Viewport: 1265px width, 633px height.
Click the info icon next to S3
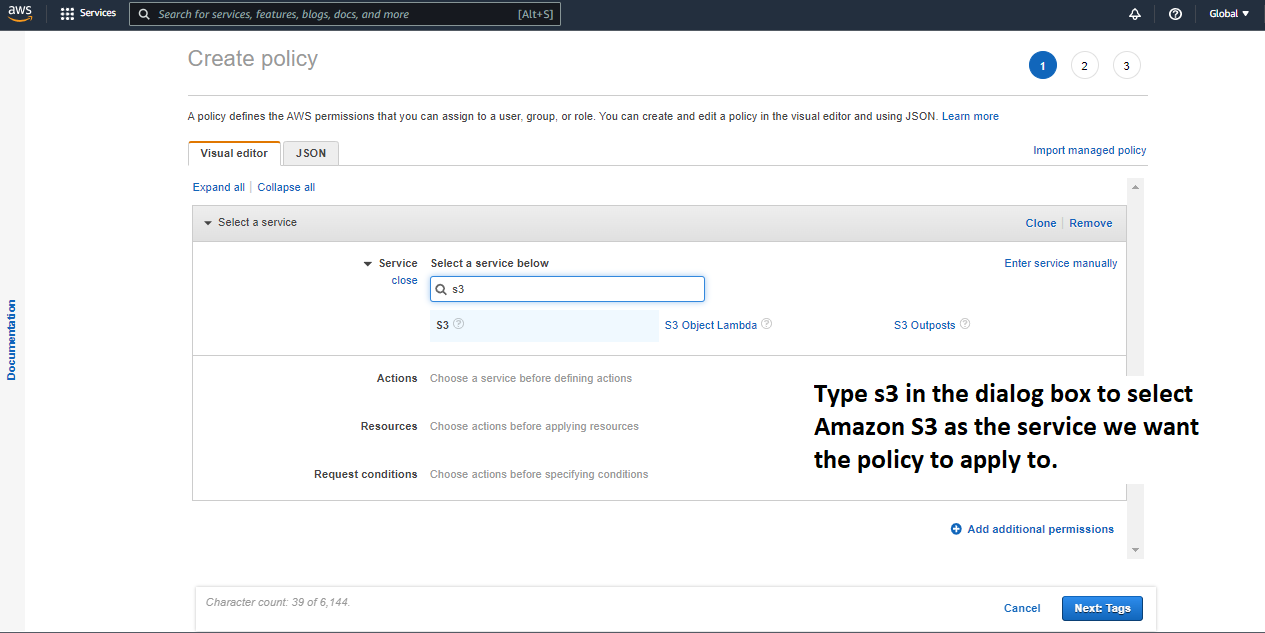(x=459, y=324)
